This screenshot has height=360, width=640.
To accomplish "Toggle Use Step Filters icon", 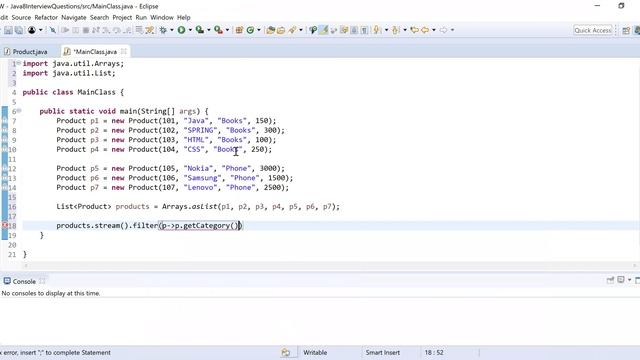I will [149, 30].
